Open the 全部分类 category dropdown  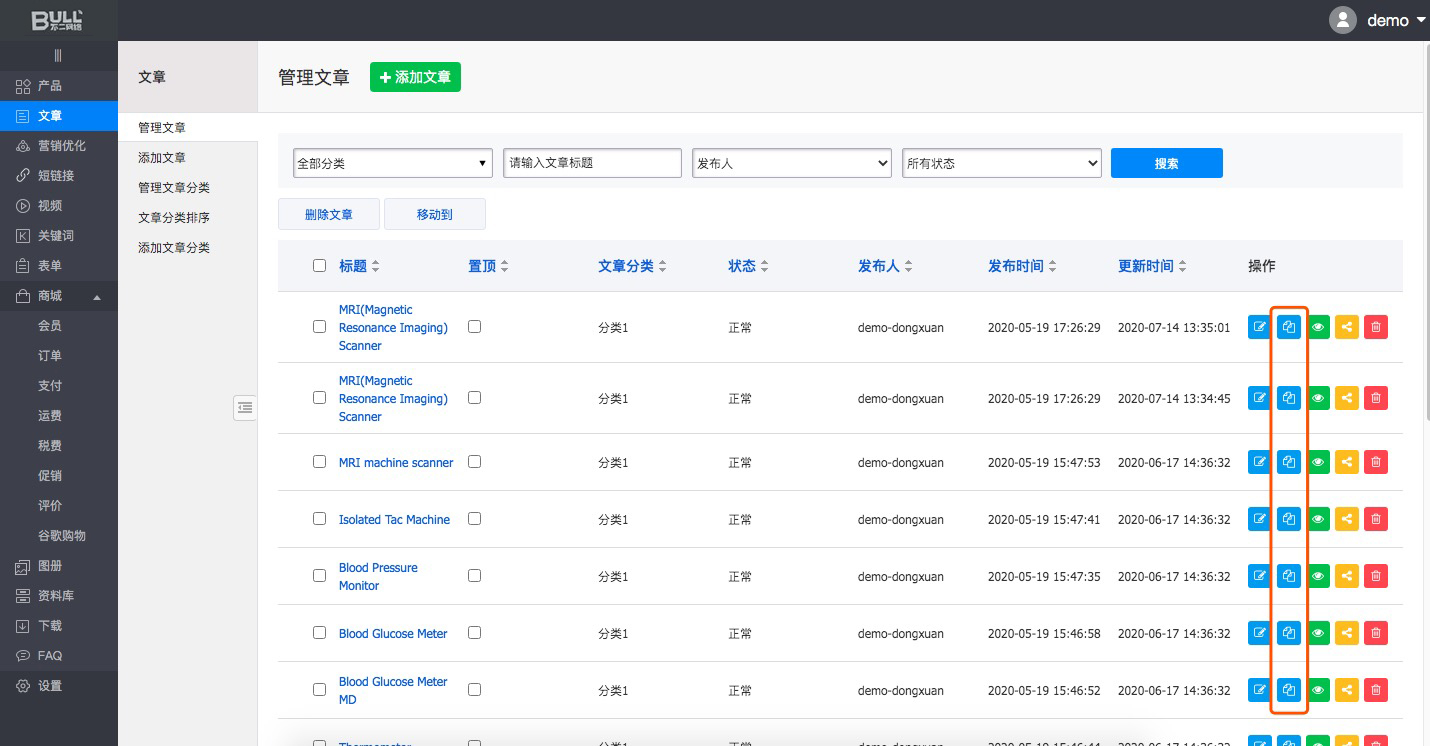[x=392, y=163]
